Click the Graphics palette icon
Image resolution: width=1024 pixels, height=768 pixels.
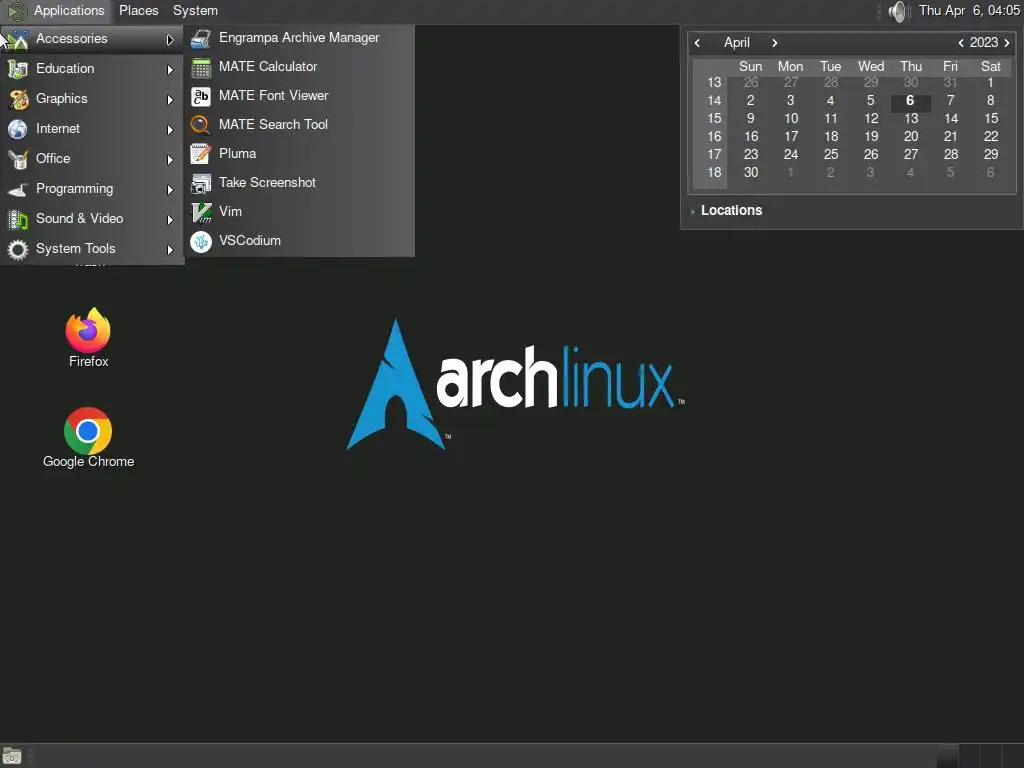pos(18,99)
